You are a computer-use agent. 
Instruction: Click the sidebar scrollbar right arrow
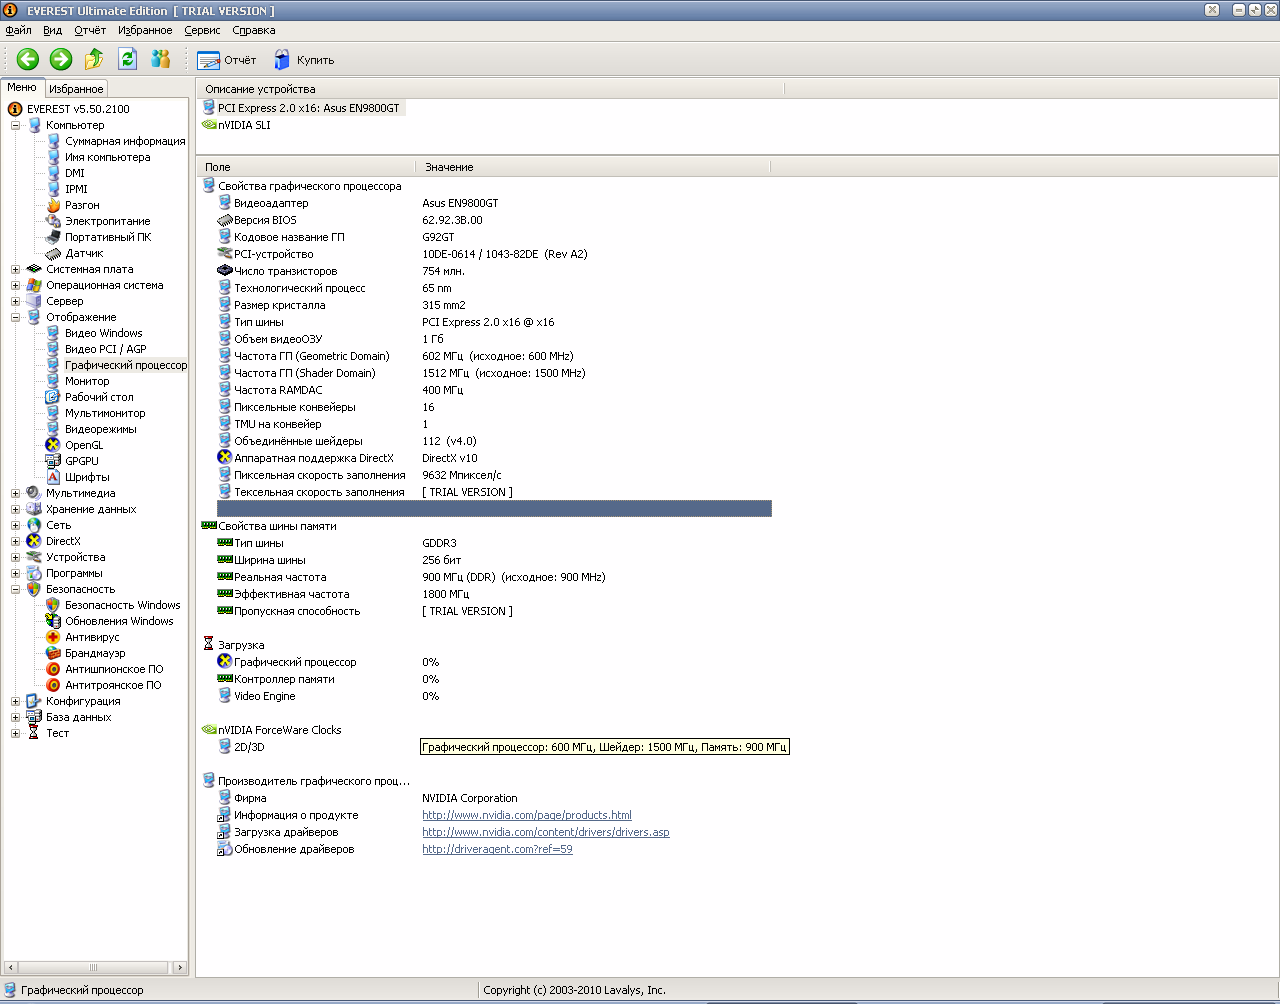click(181, 968)
